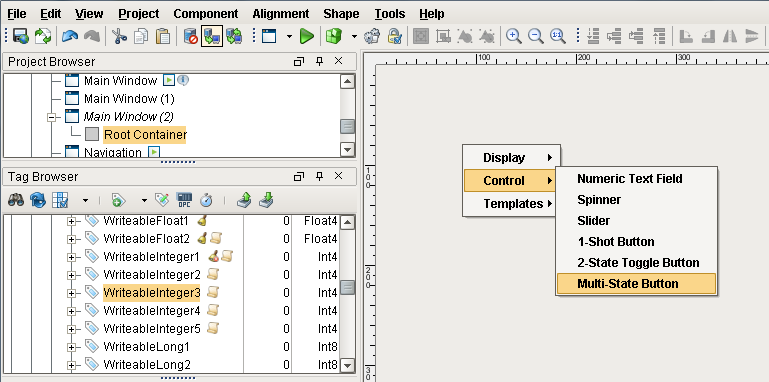This screenshot has height=382, width=769.
Task: Collapse the Main Window (2) tree node
Action: [51, 117]
